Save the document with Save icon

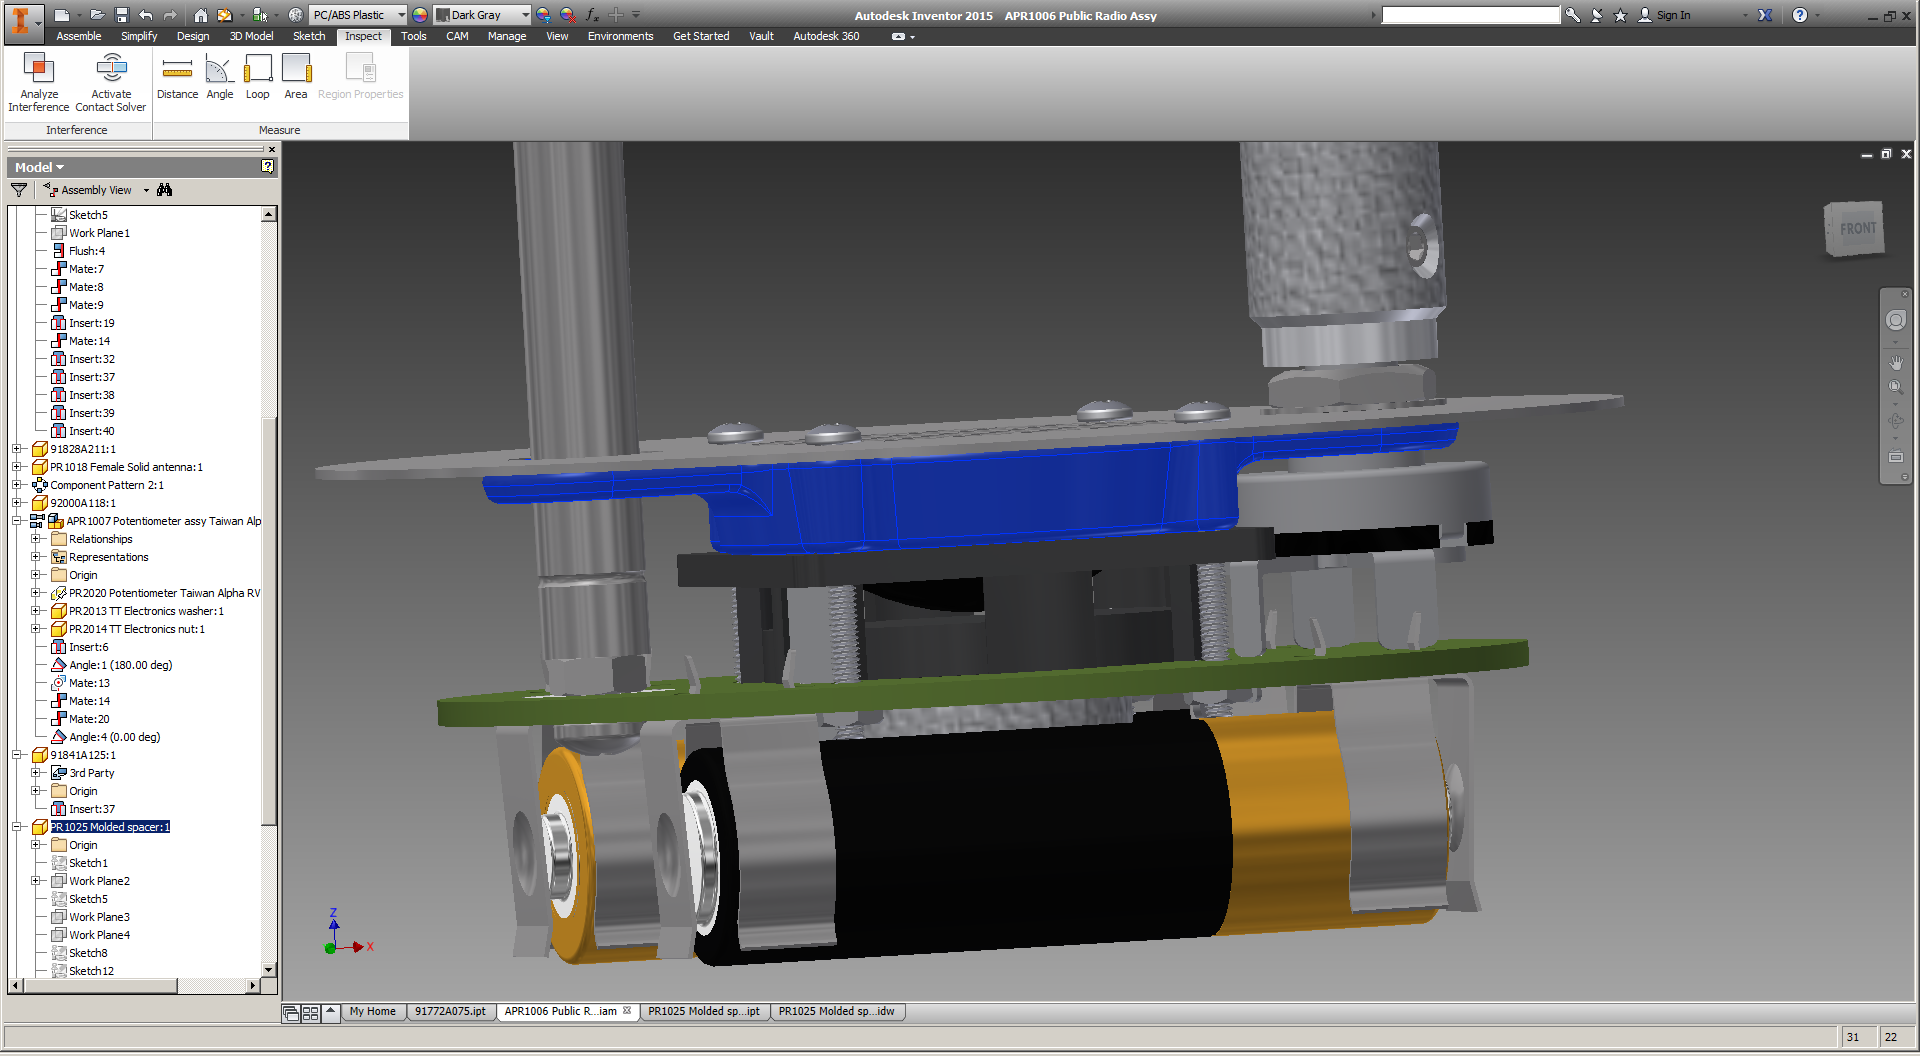point(122,15)
